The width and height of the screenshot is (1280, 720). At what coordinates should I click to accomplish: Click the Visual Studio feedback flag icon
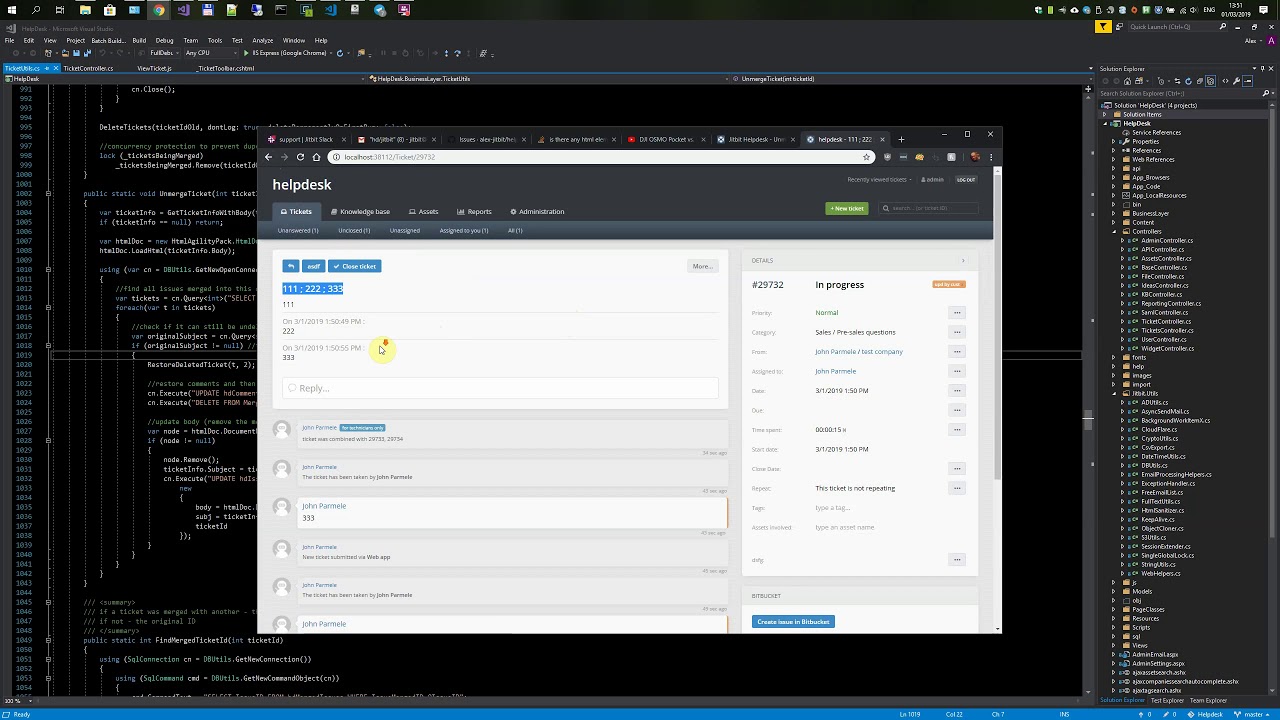click(x=1103, y=27)
